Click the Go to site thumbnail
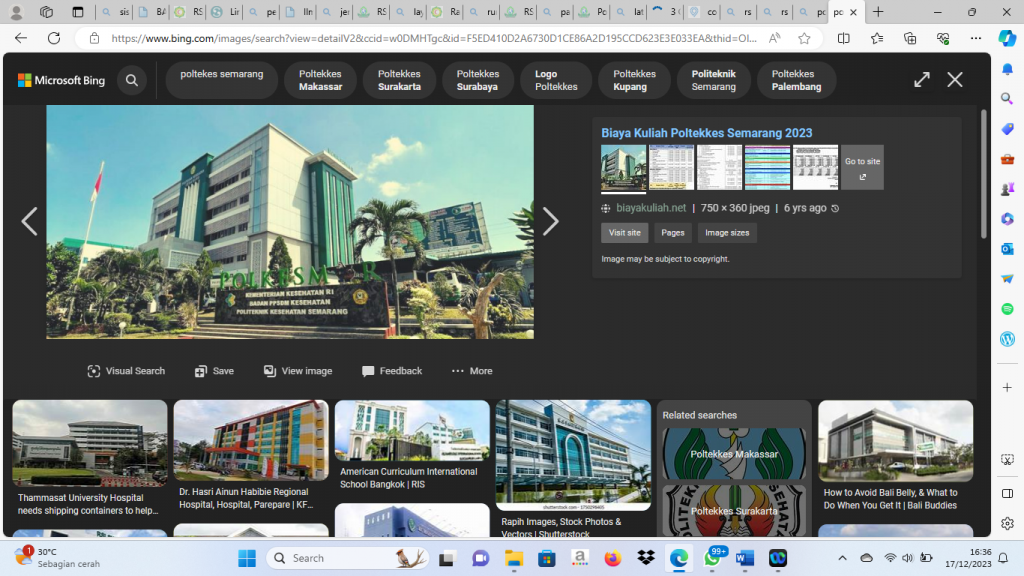Screen dimensions: 1024x576 pos(862,167)
